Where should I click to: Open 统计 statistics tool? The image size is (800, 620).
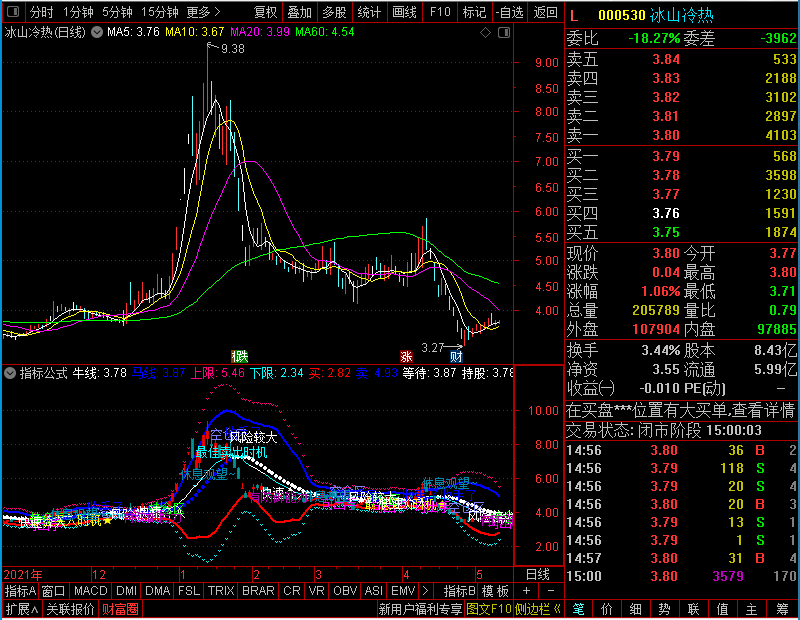point(369,12)
